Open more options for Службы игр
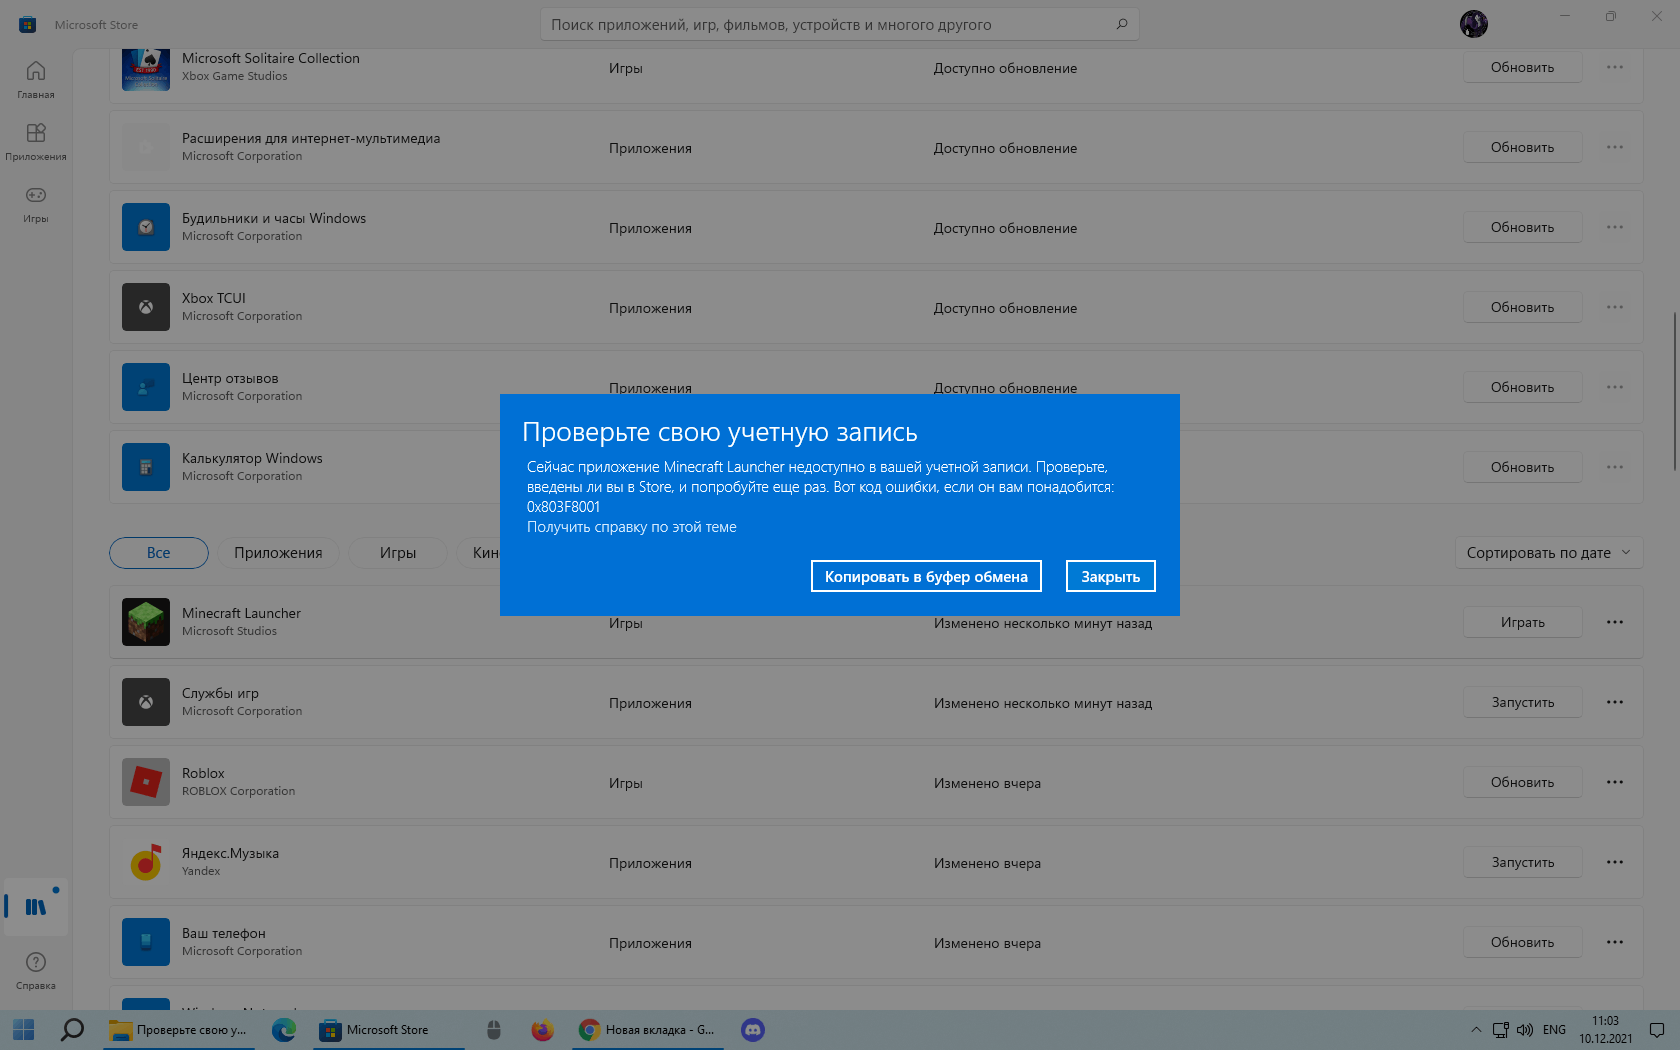1680x1050 pixels. tap(1615, 702)
